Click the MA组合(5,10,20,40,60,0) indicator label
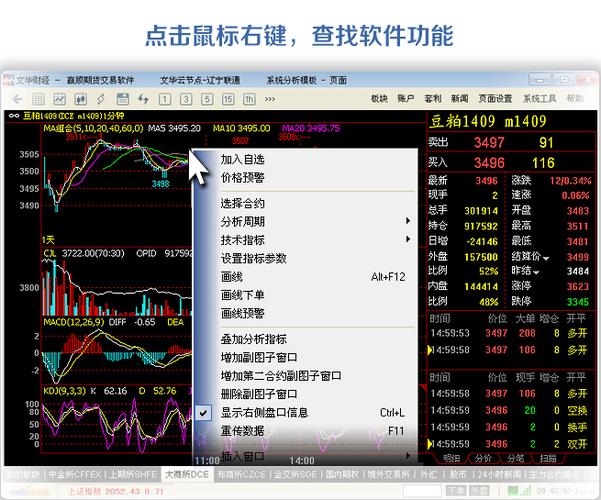The height and width of the screenshot is (500, 601). click(x=93, y=128)
